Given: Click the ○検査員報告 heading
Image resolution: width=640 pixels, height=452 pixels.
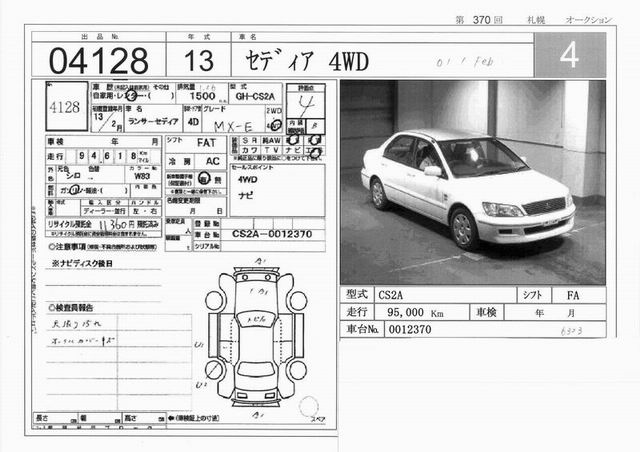Looking at the screenshot, I should (71, 307).
